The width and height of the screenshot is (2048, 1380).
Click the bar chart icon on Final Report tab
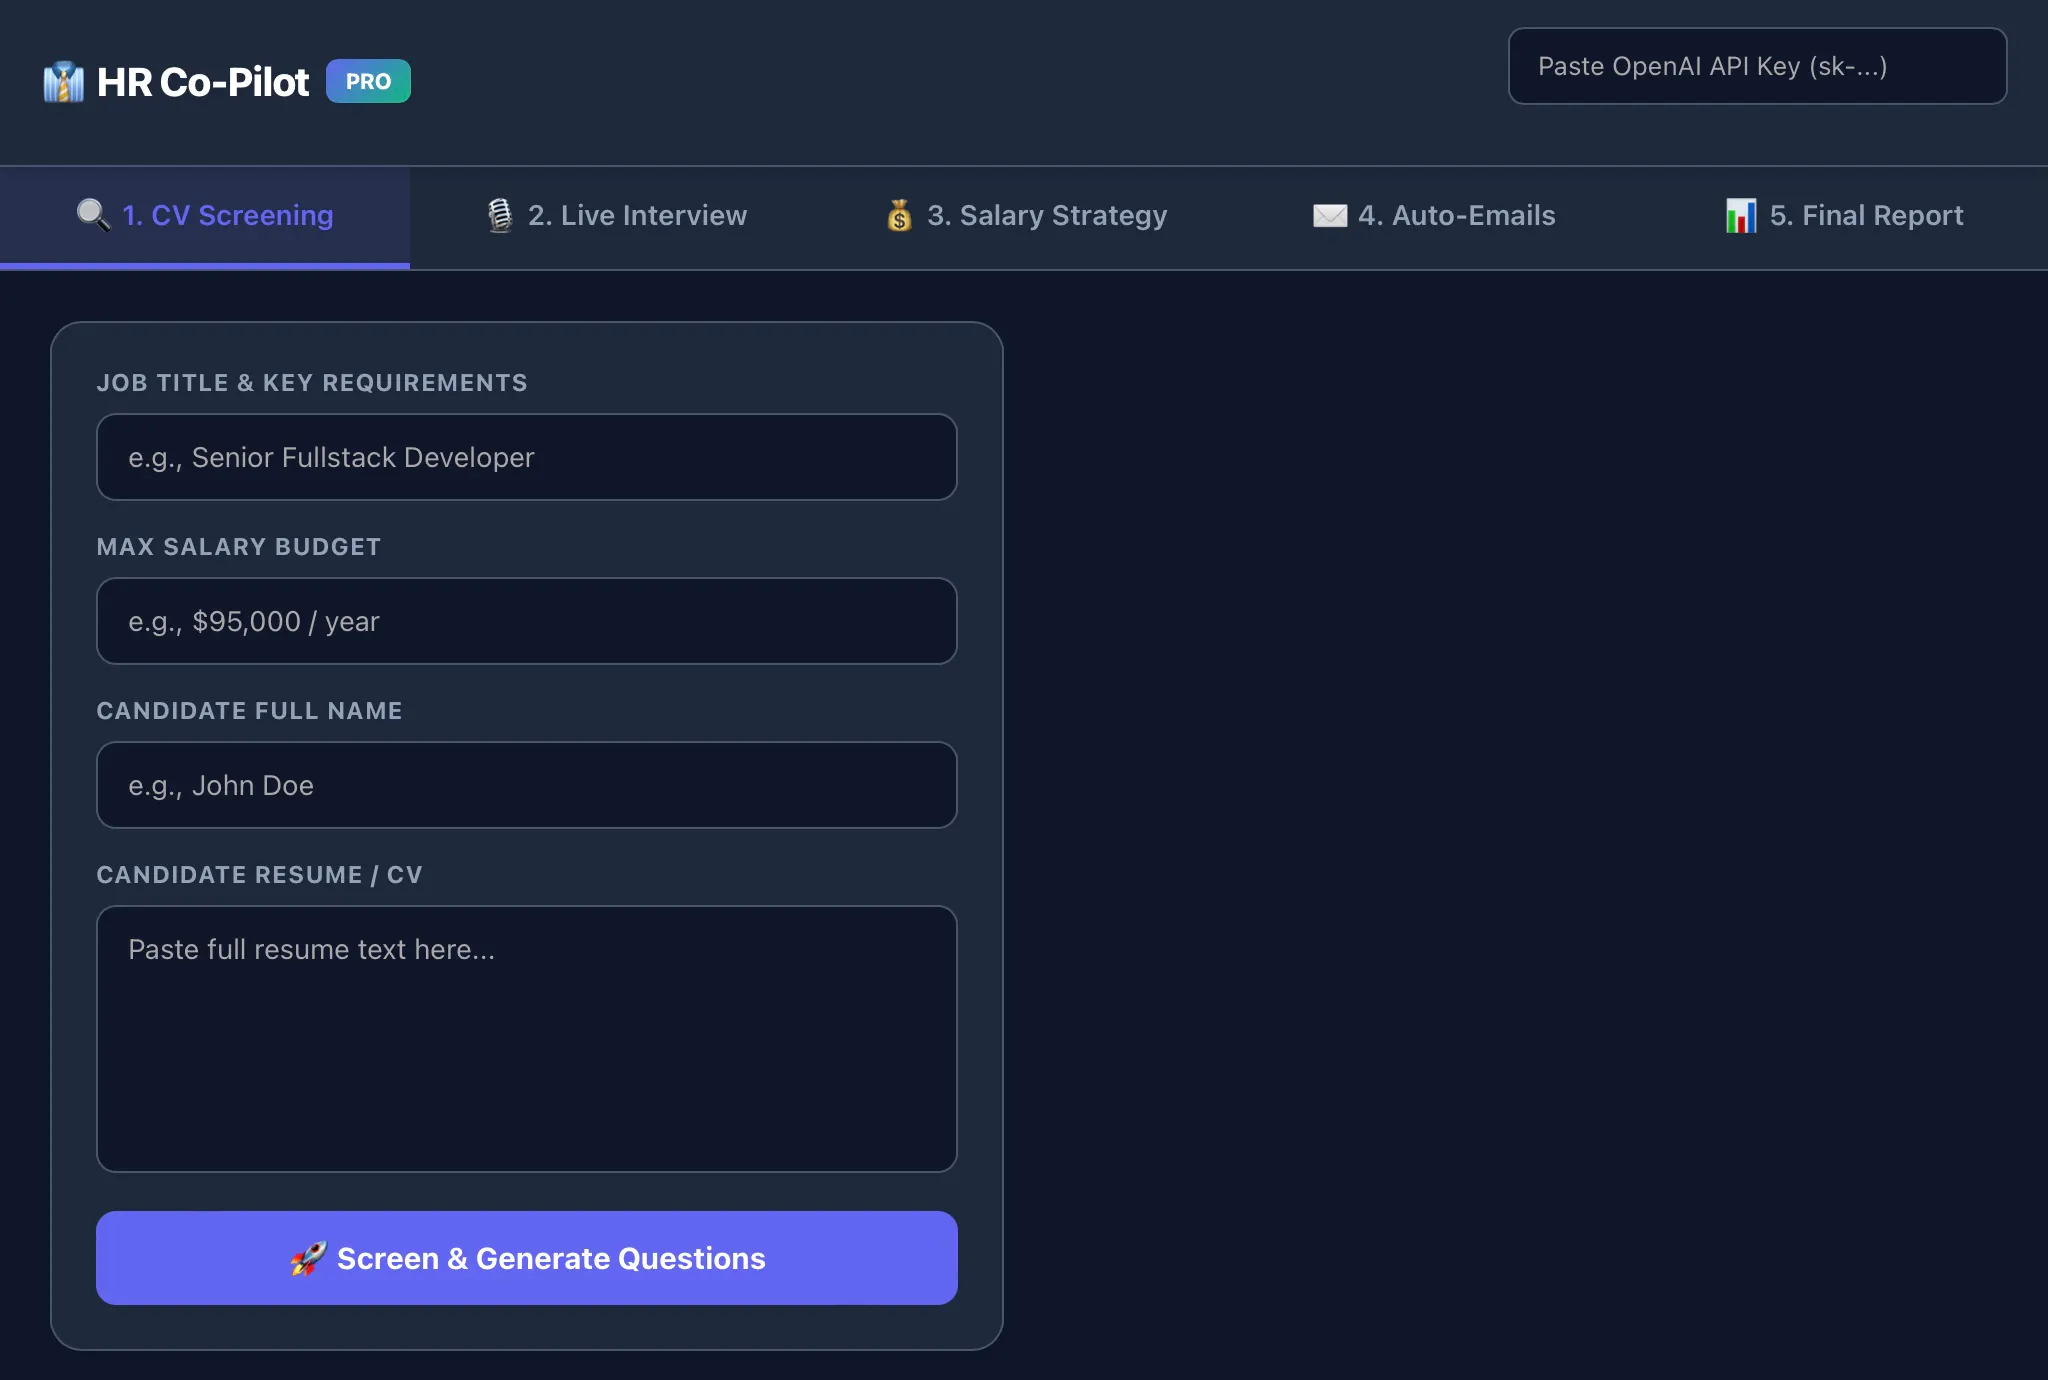pos(1741,215)
